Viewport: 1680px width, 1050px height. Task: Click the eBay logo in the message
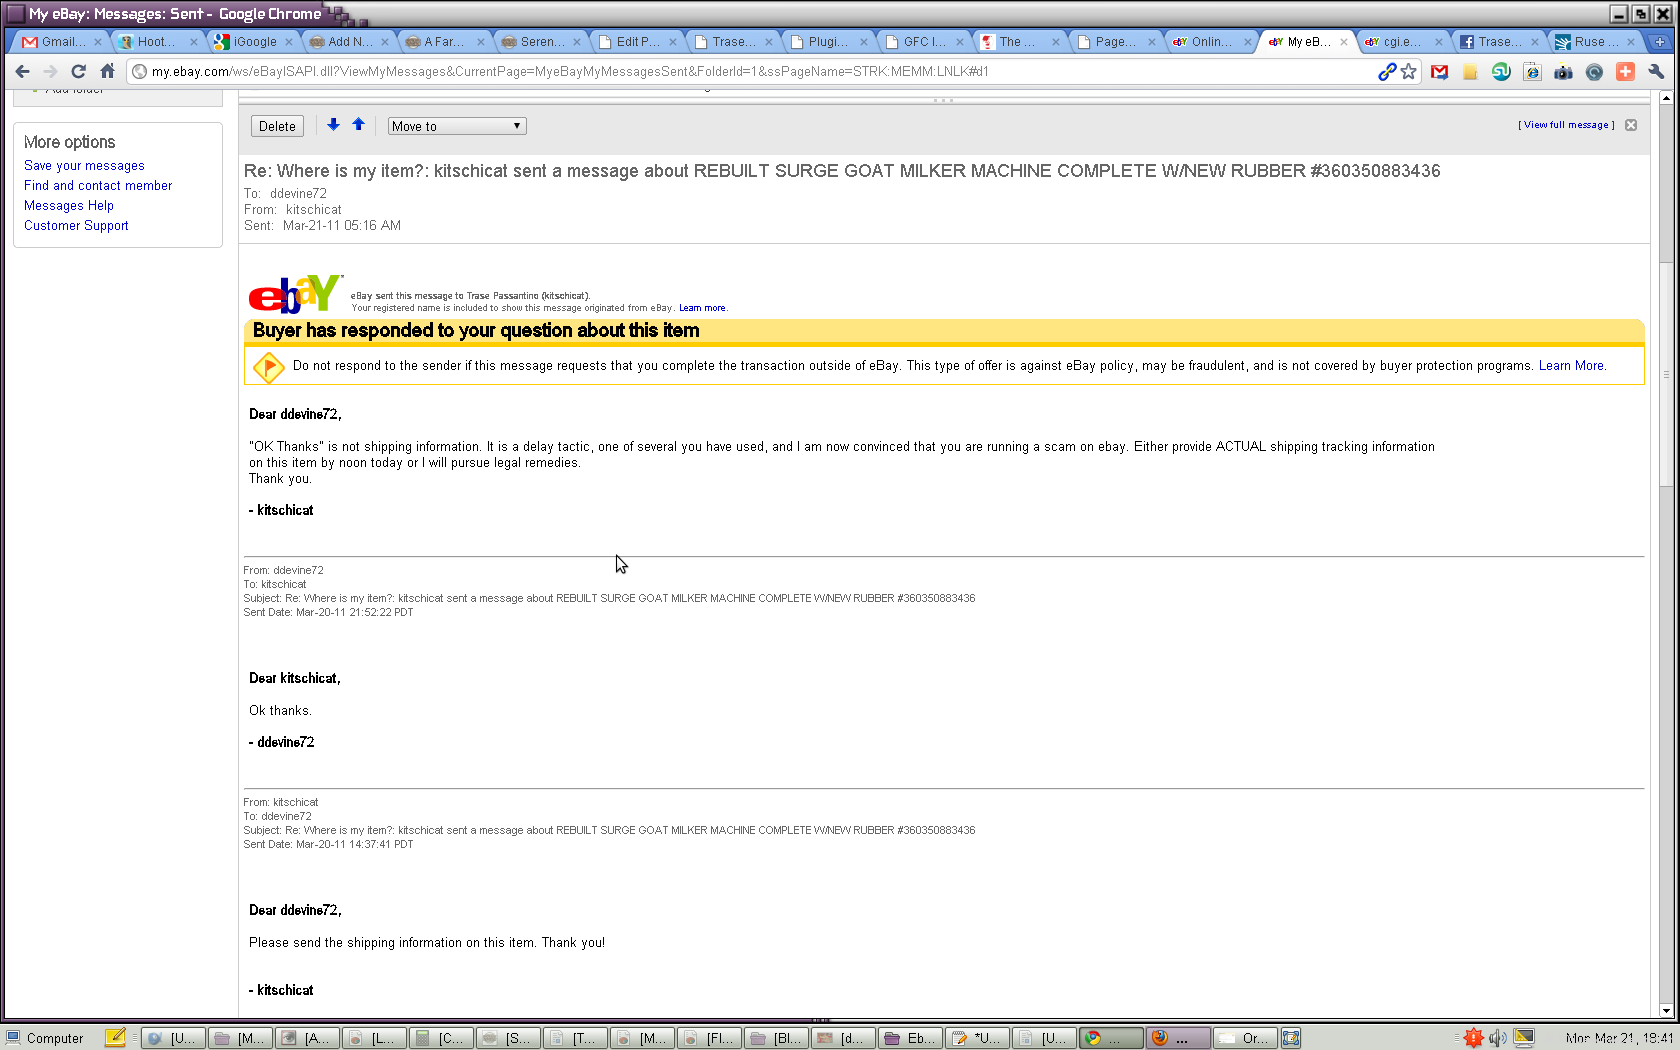pyautogui.click(x=295, y=293)
